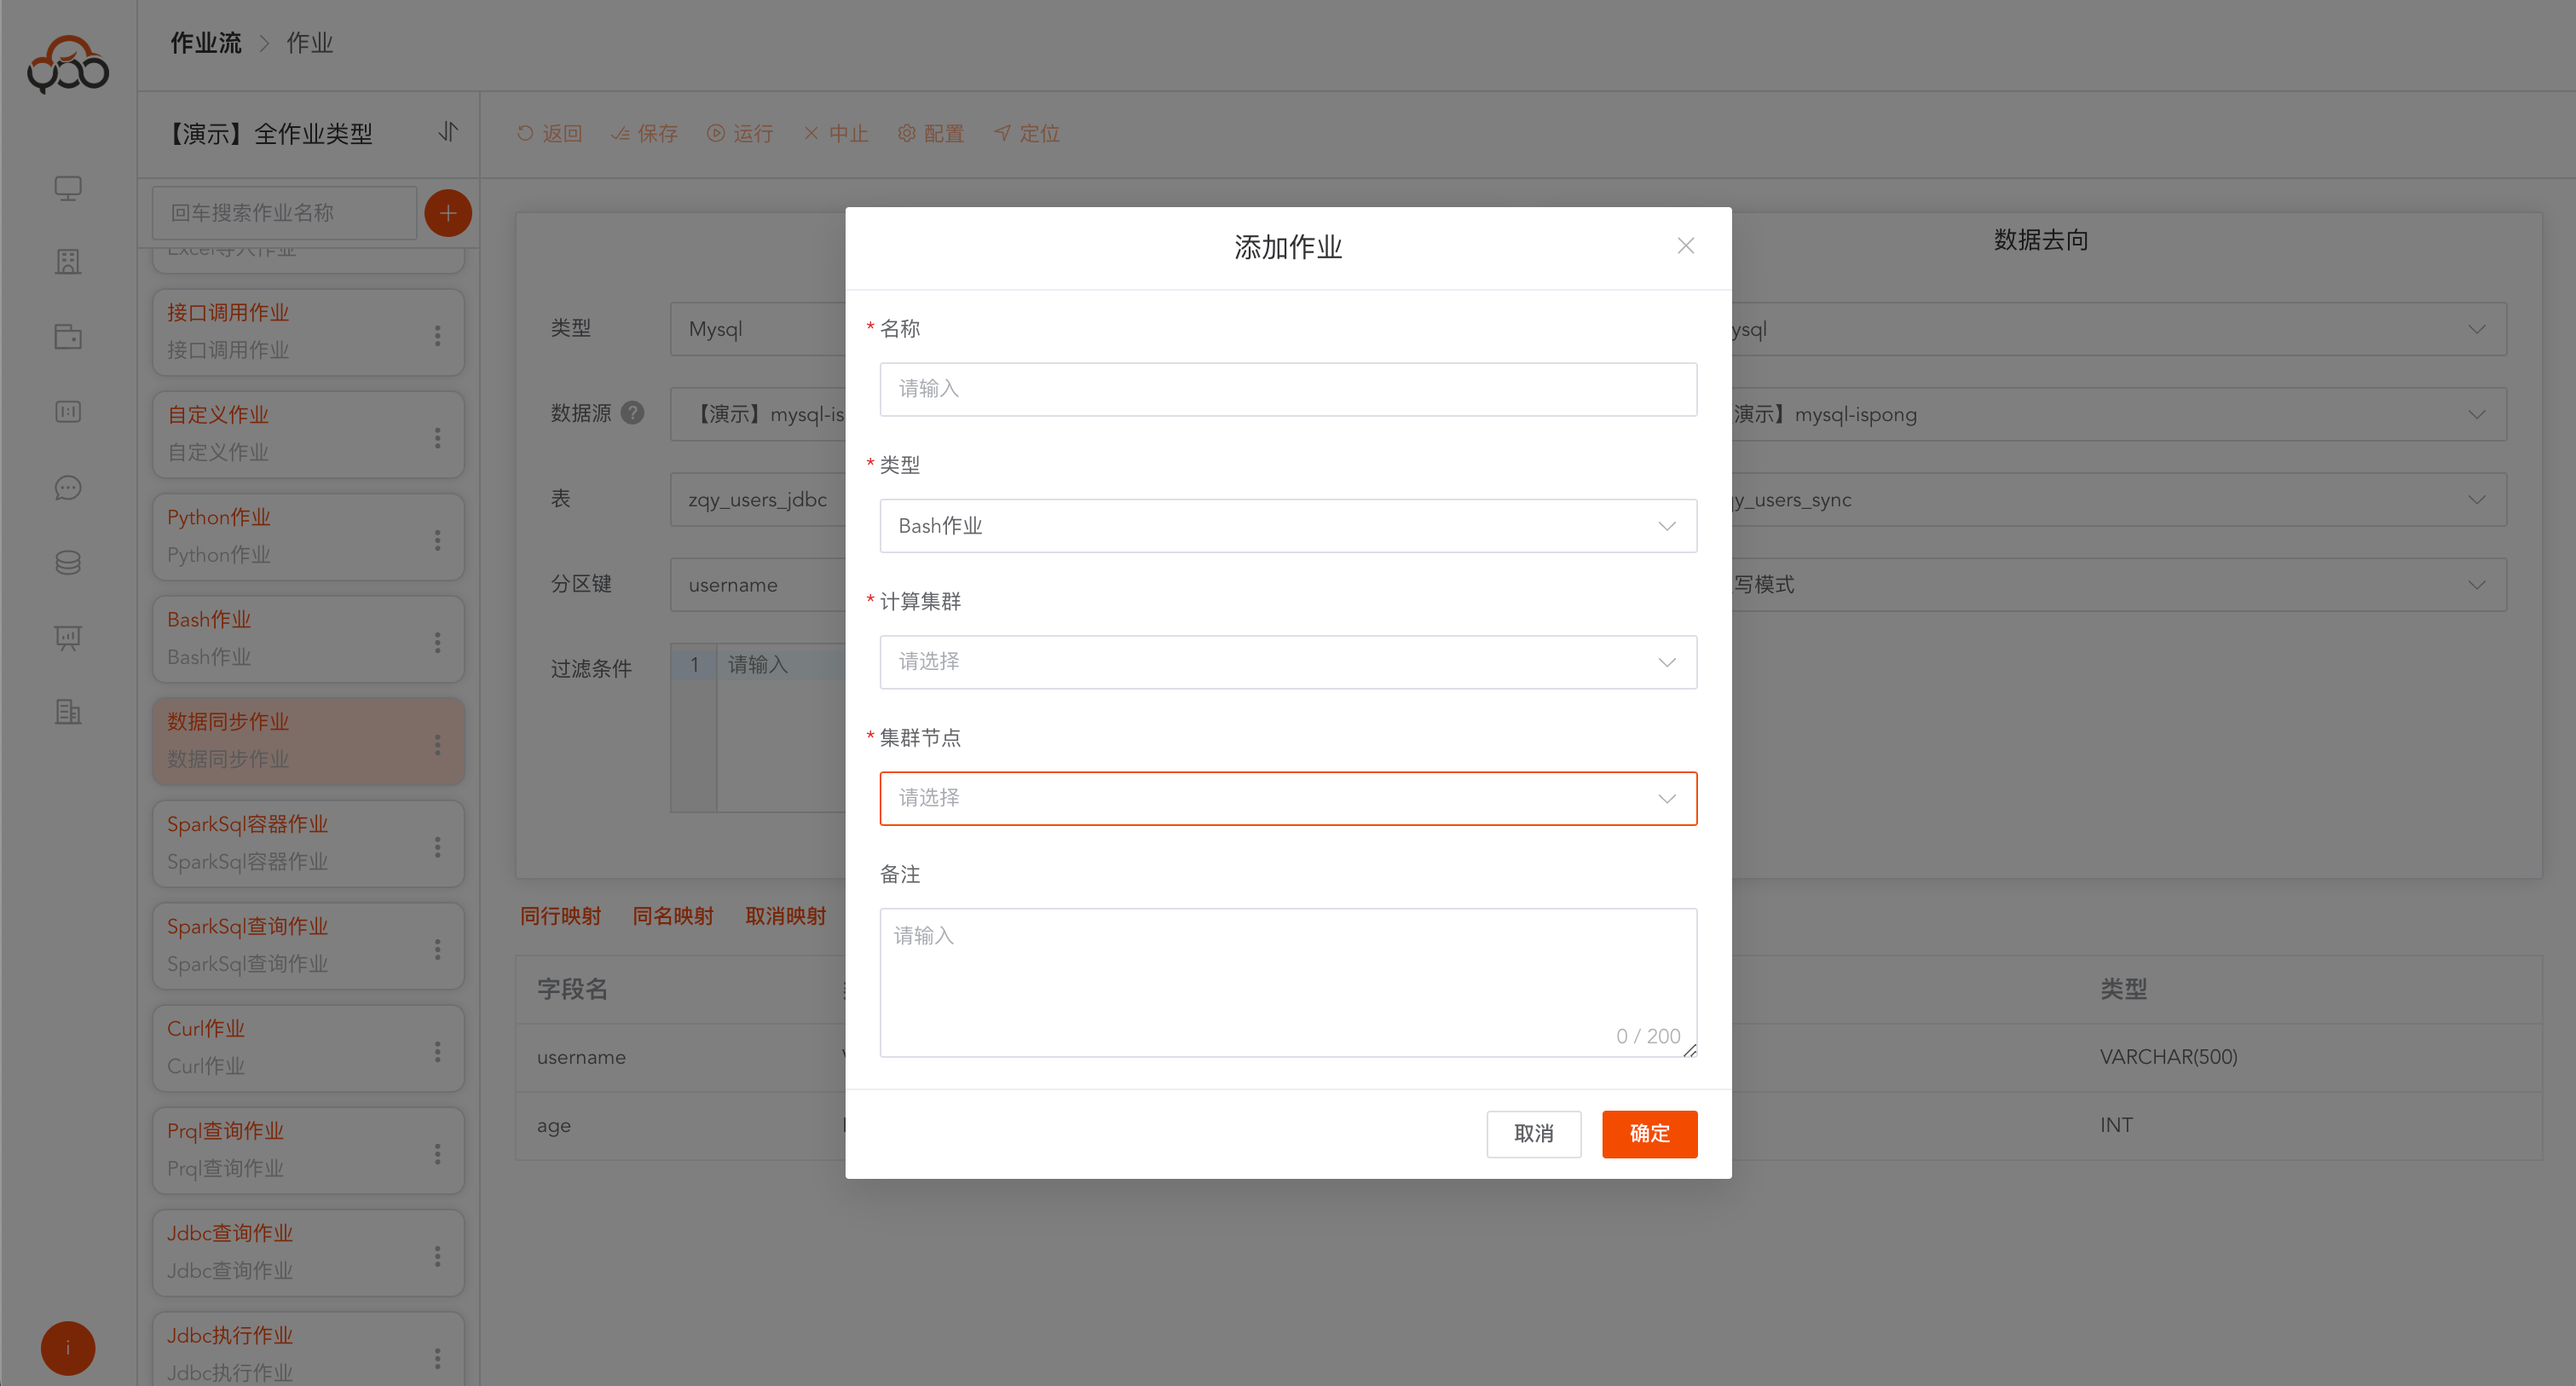Click the folder icon in left sidebar

pyautogui.click(x=68, y=337)
